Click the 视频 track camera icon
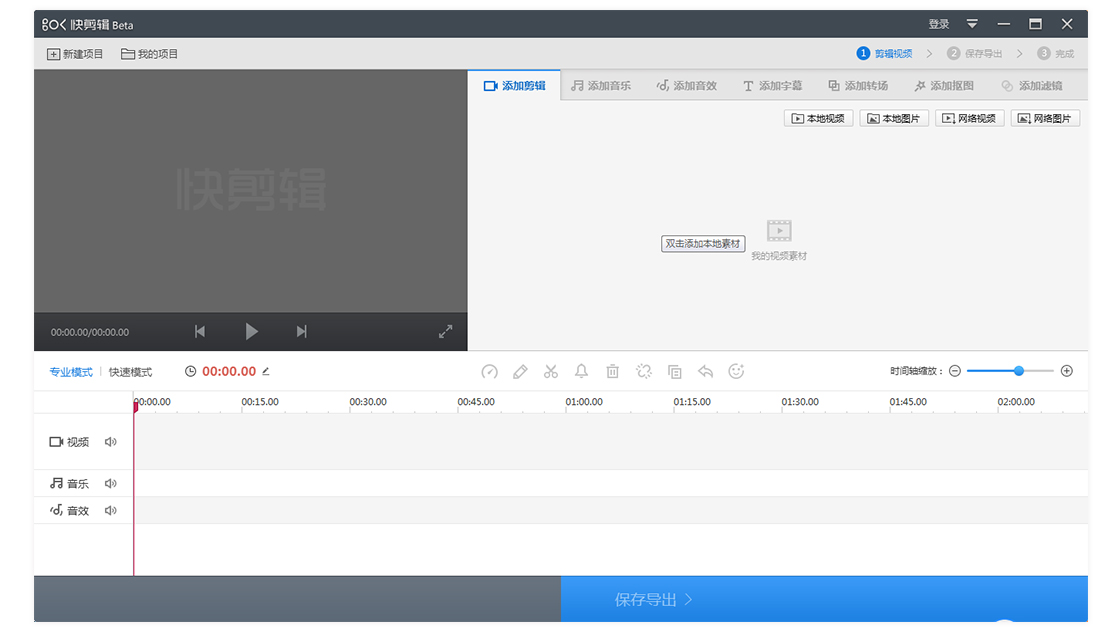This screenshot has width=1120, height=628. click(x=56, y=442)
